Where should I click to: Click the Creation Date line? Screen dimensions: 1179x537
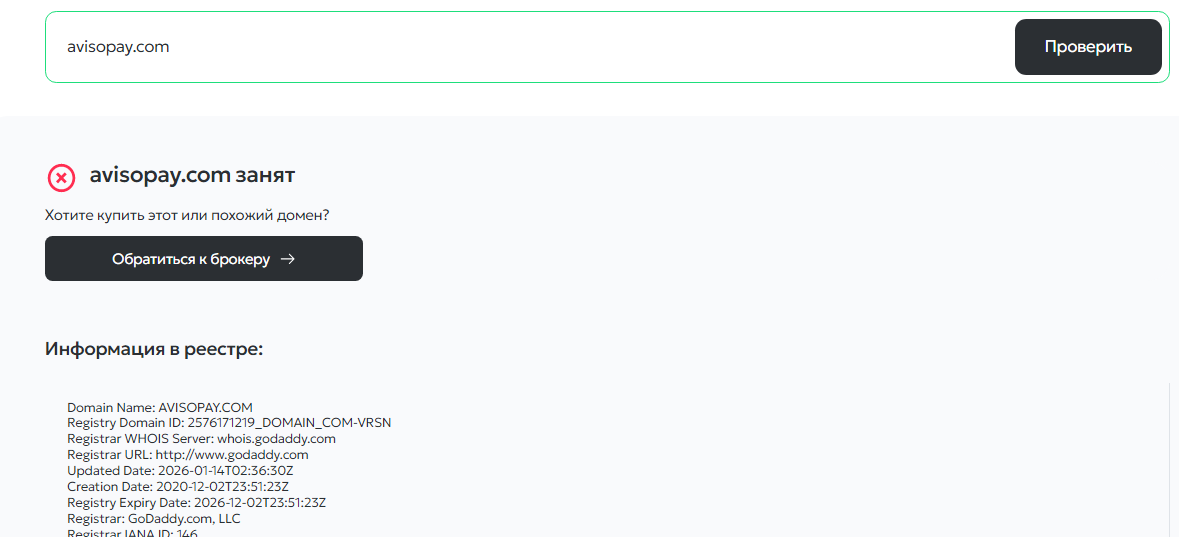click(x=178, y=487)
